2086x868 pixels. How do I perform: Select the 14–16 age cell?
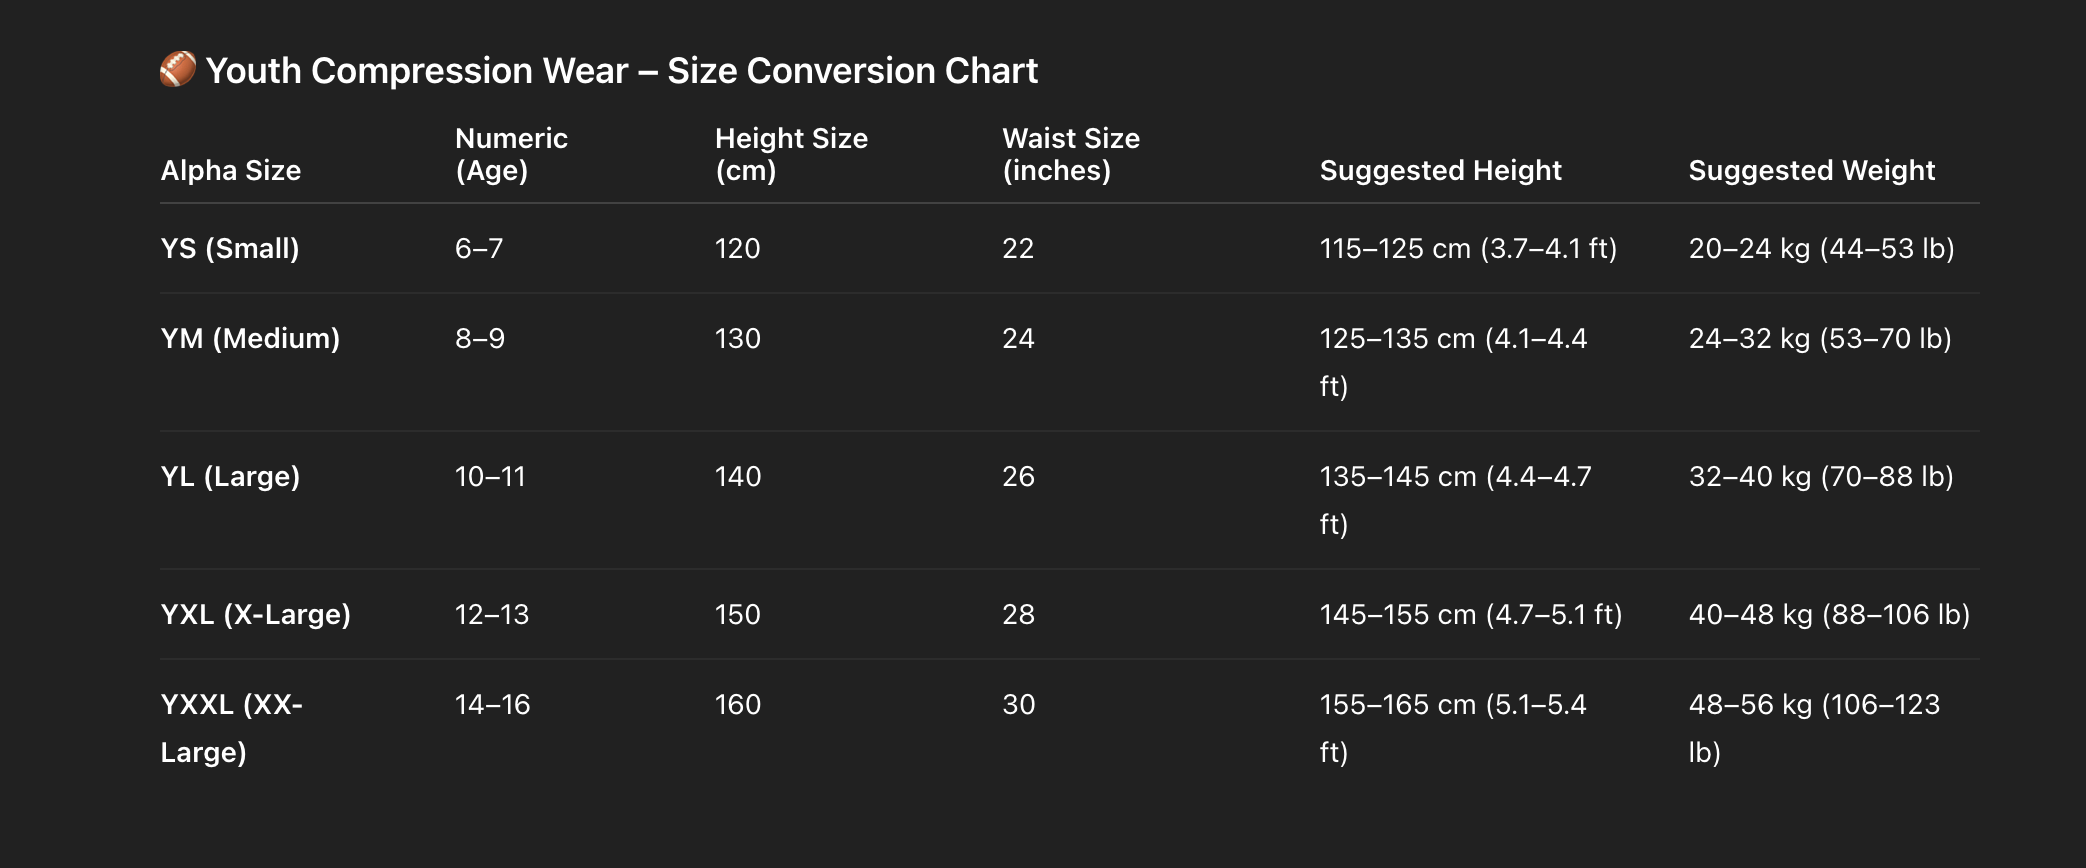pos(492,704)
